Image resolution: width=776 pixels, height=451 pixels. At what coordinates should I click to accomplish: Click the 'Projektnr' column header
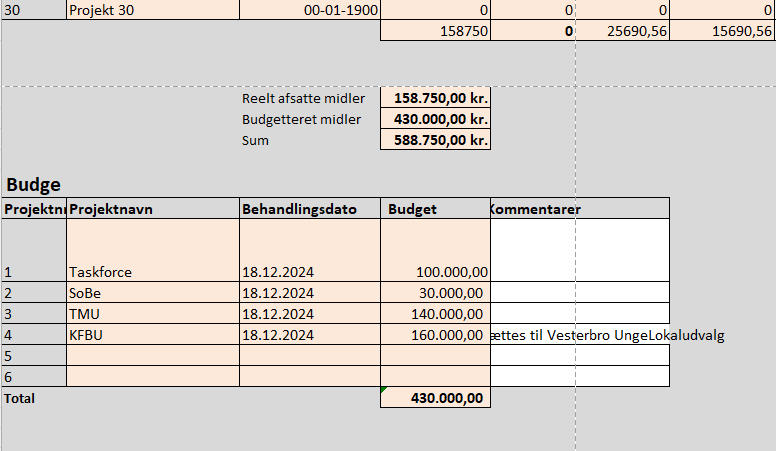tap(34, 208)
